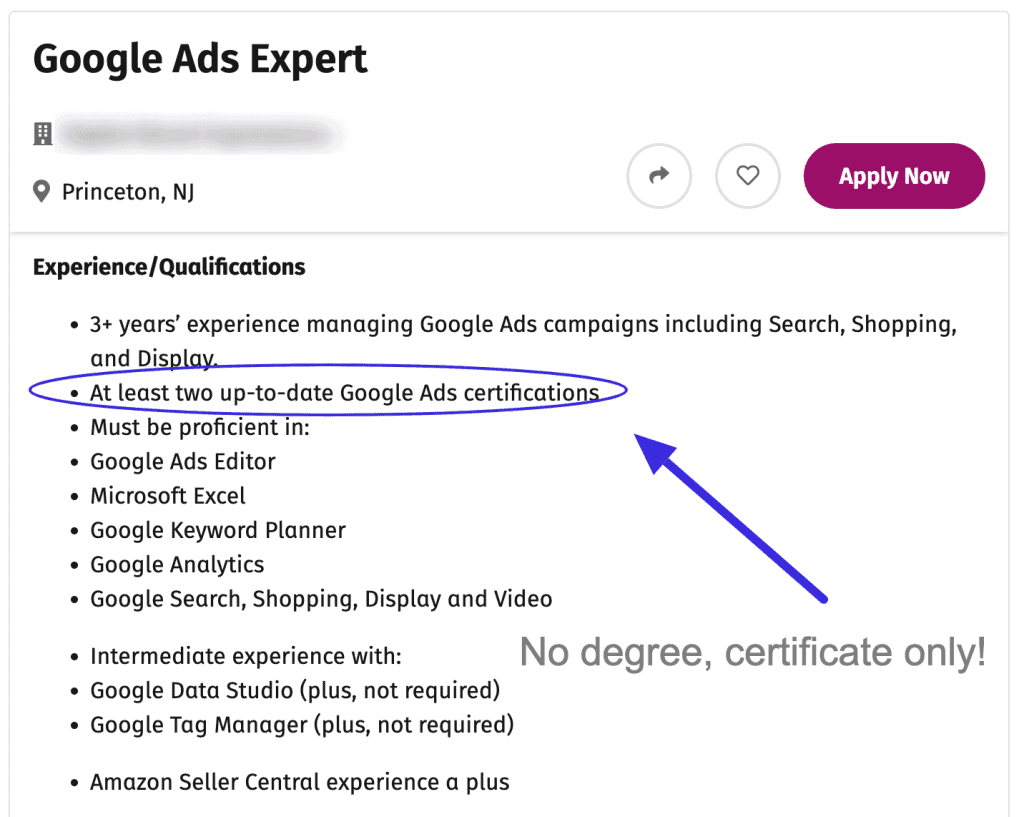Screen dimensions: 1024x817
Task: Click the Google Ads Expert job title
Action: click(200, 59)
